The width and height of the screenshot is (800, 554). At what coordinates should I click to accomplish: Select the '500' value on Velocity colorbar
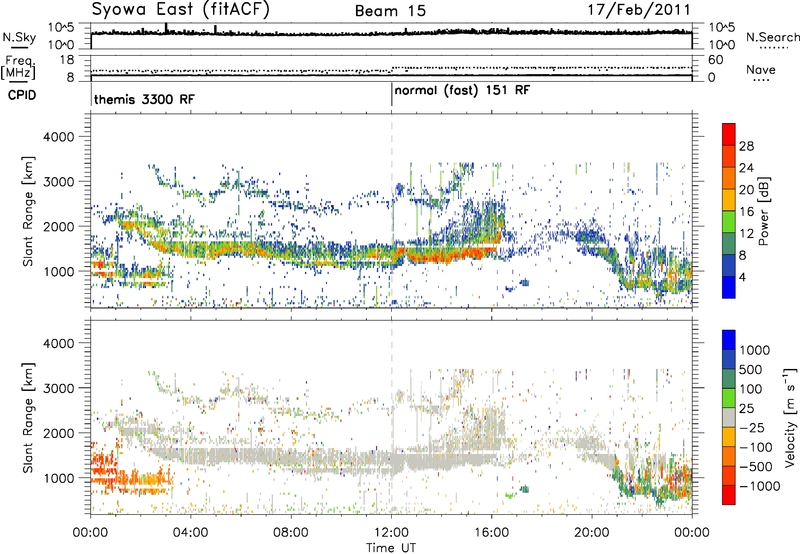(751, 370)
